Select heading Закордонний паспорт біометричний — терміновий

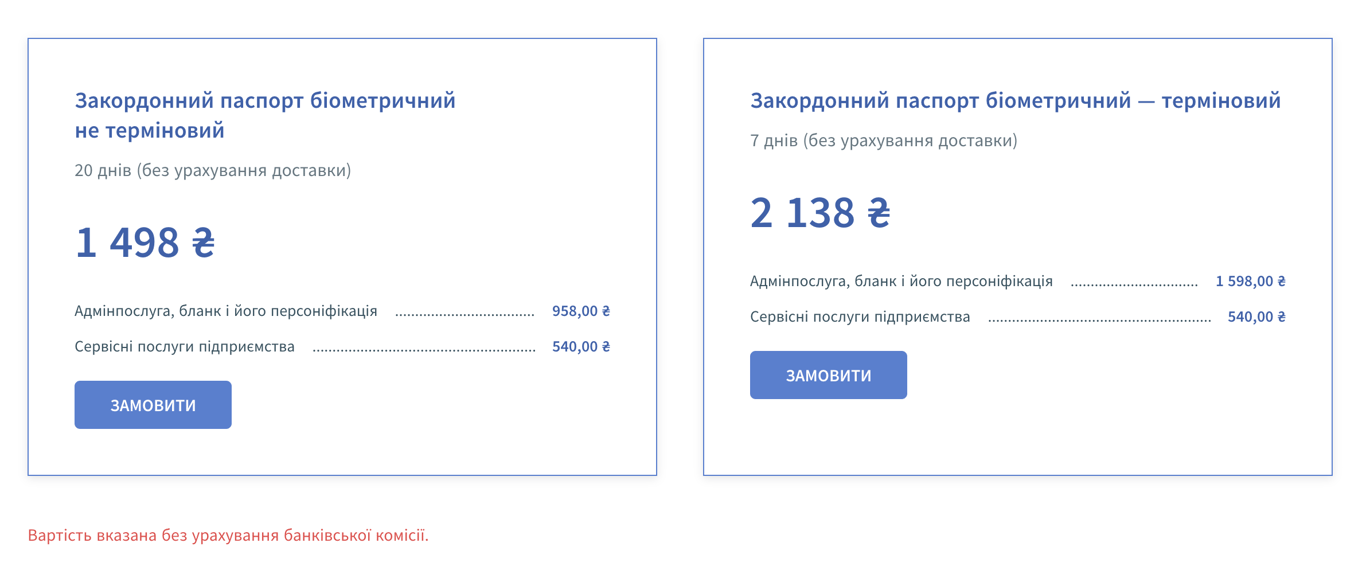(1015, 100)
